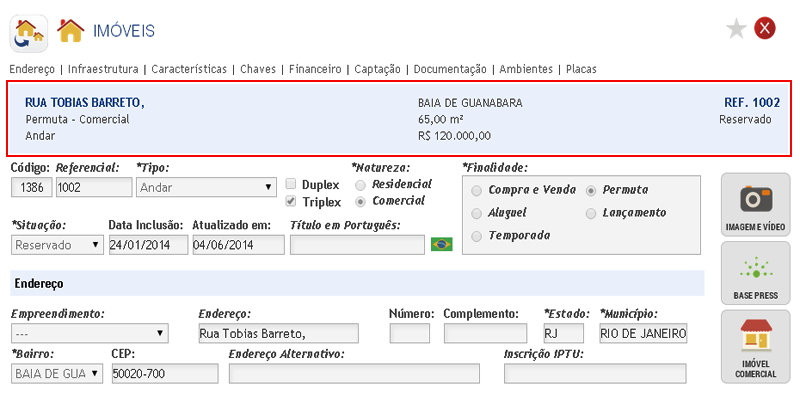Choose Compra e Venda purpose

[x=477, y=191]
